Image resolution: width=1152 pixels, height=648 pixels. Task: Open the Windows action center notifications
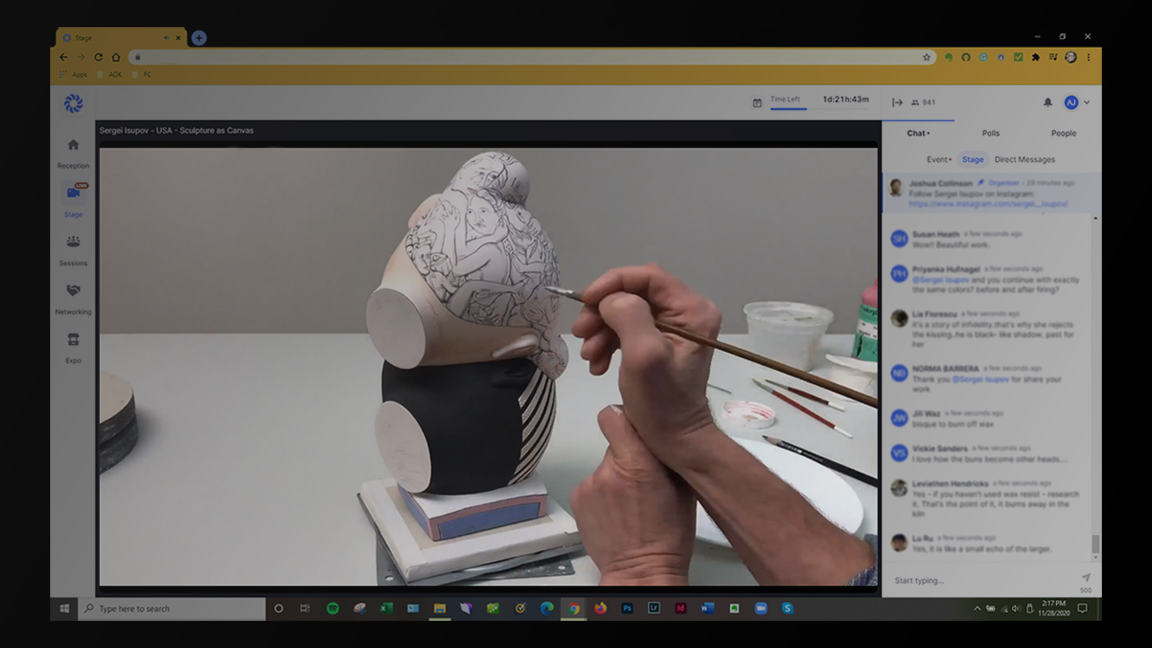coord(1082,608)
